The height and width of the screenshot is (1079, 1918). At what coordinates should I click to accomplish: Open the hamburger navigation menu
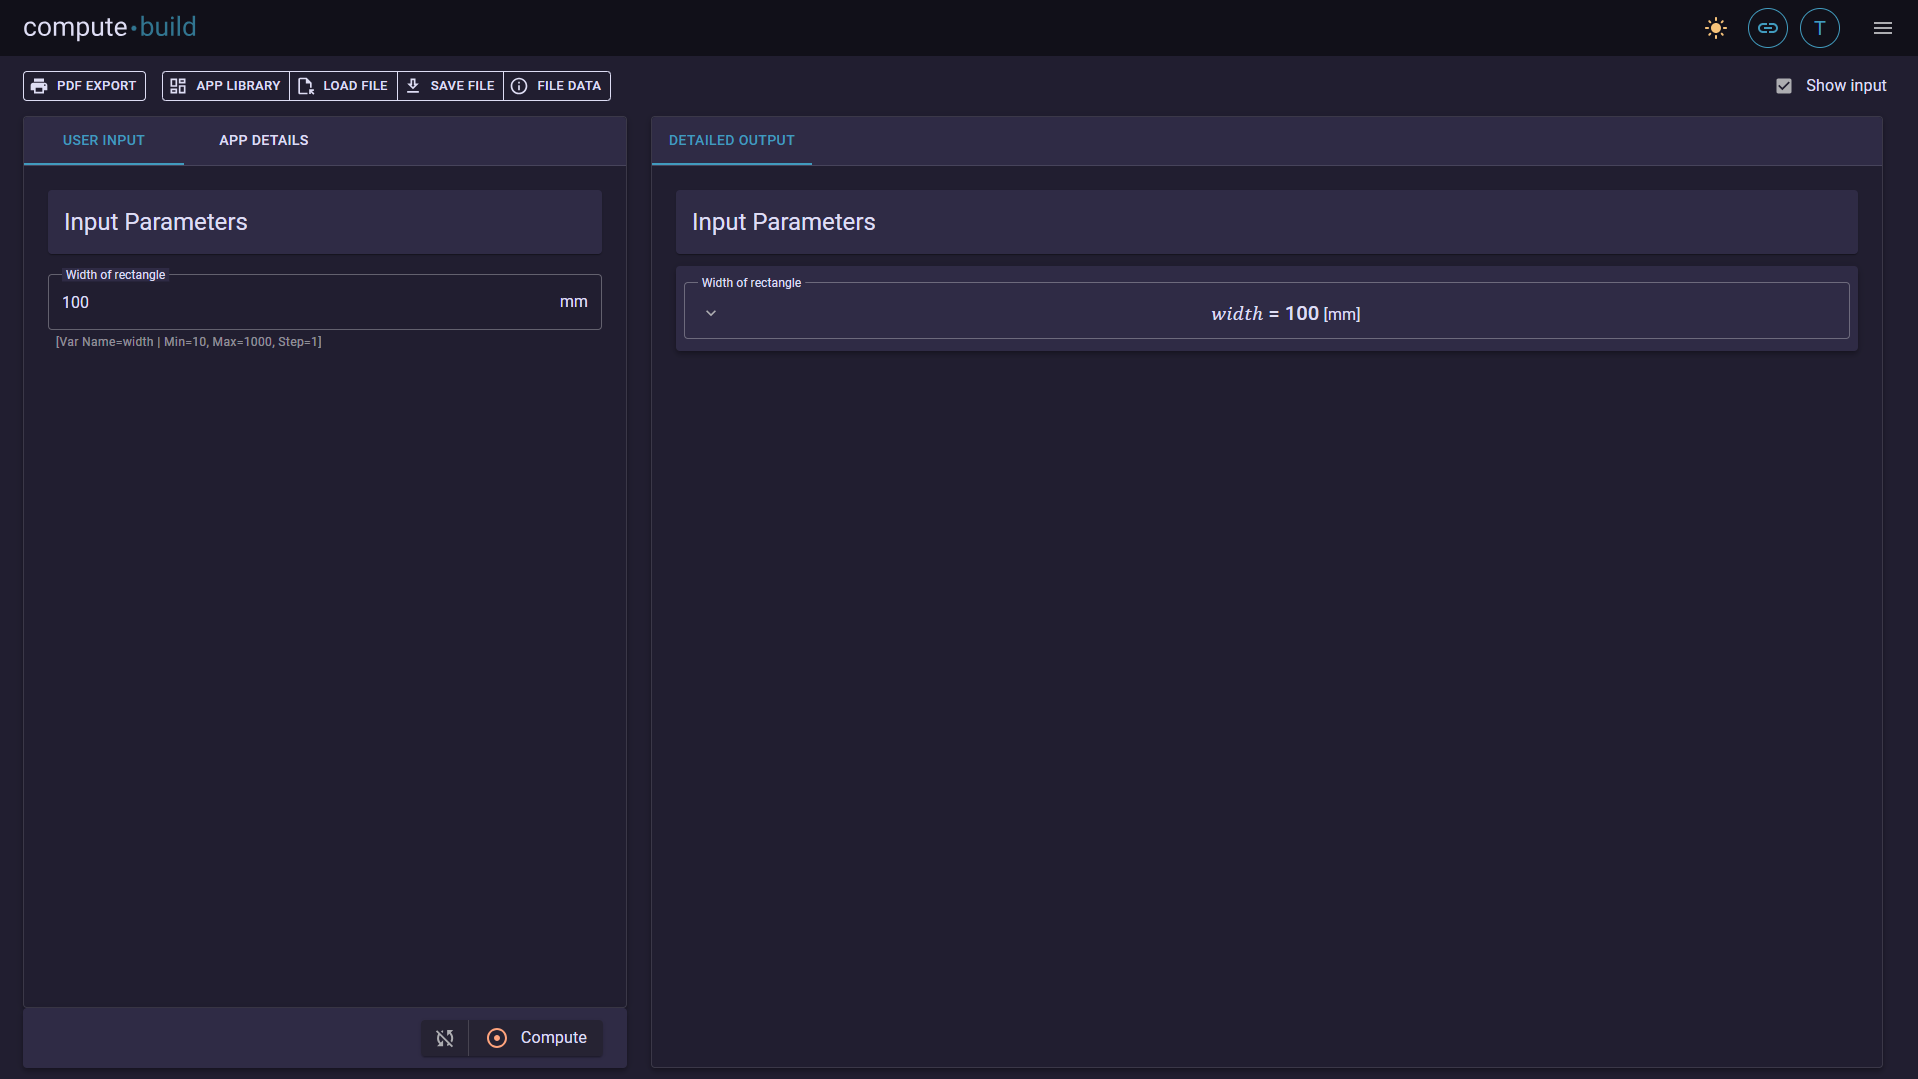point(1883,27)
